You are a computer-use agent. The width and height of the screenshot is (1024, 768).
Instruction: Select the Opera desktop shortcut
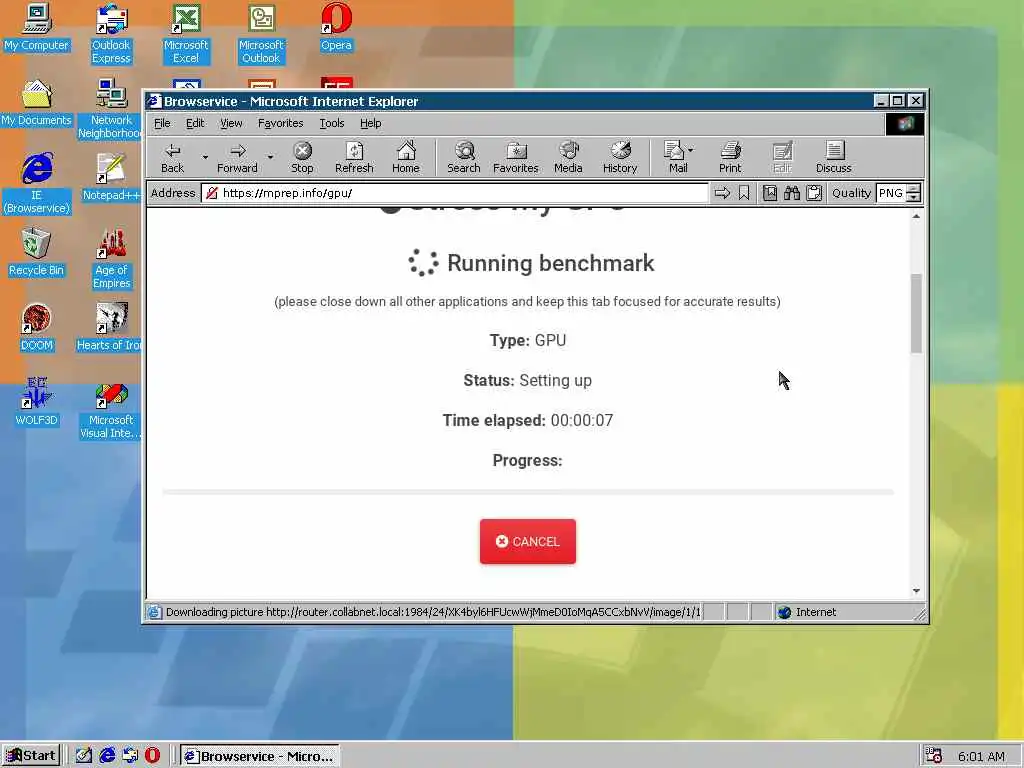coord(336,27)
